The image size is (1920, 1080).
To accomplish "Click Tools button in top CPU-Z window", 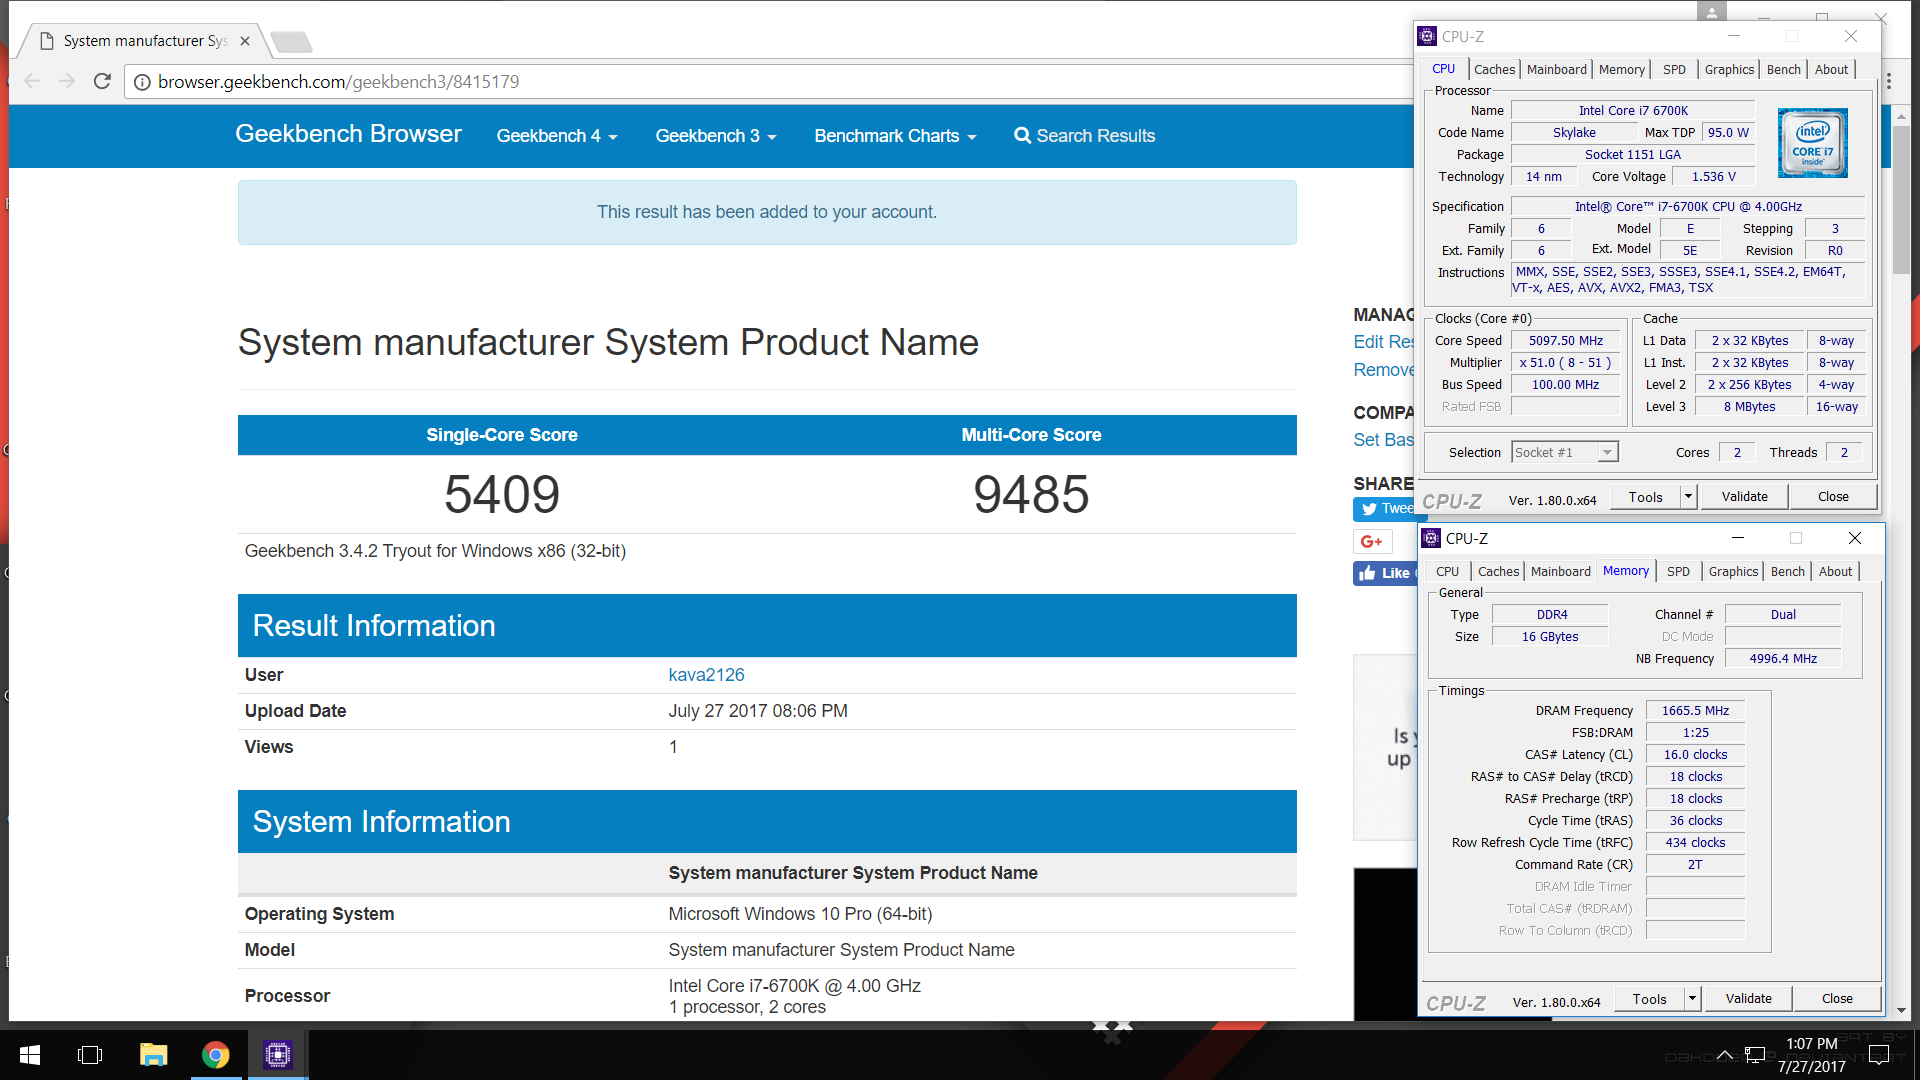I will (1645, 496).
